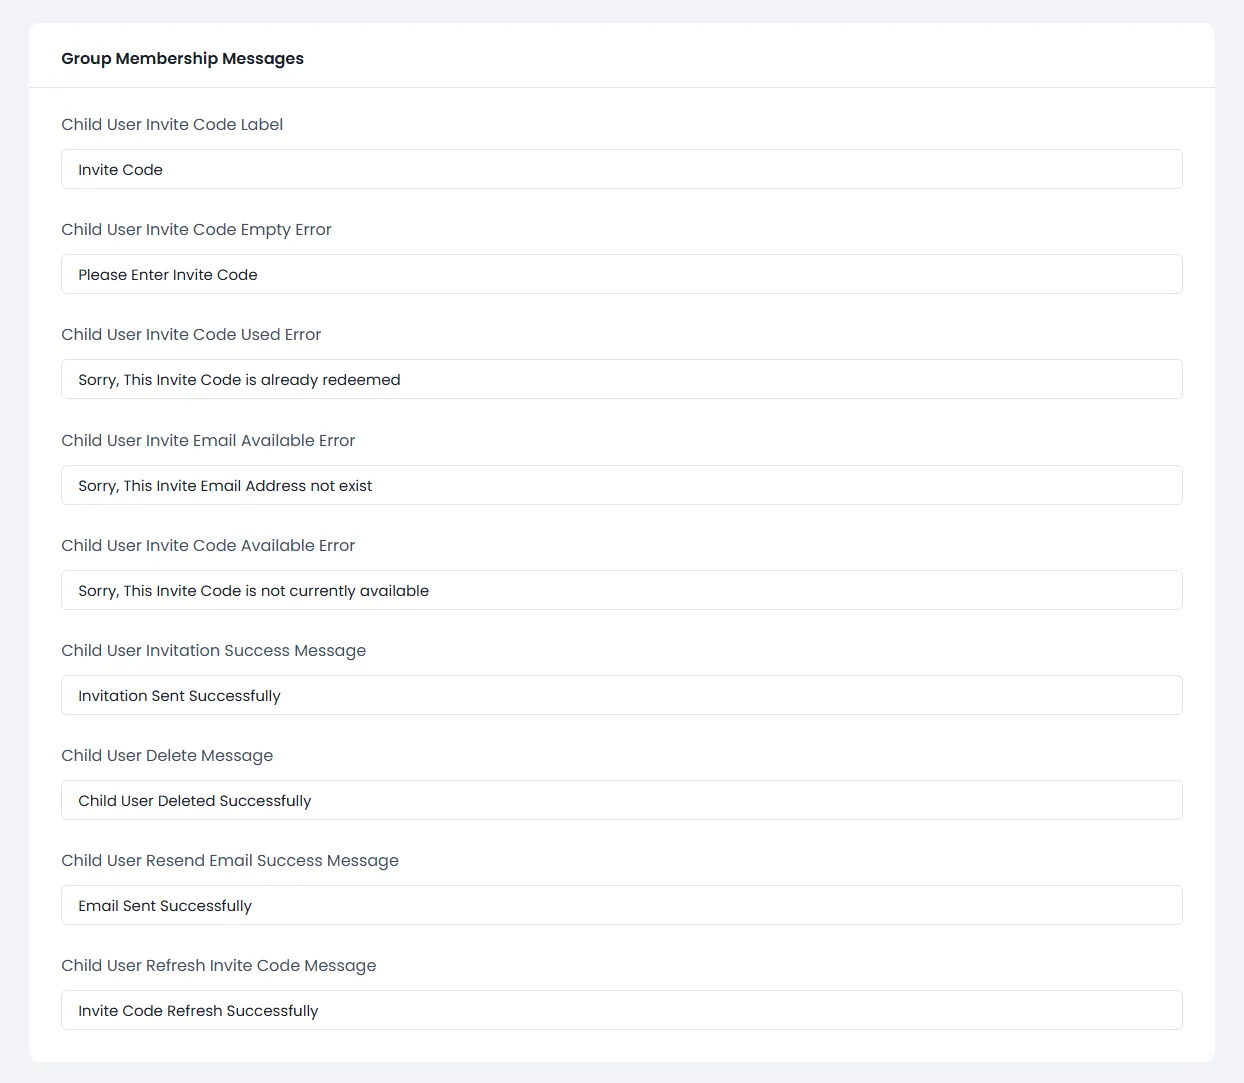Edit the 'Child User Deleted Successfully' text box
Image resolution: width=1244 pixels, height=1083 pixels.
pos(620,800)
